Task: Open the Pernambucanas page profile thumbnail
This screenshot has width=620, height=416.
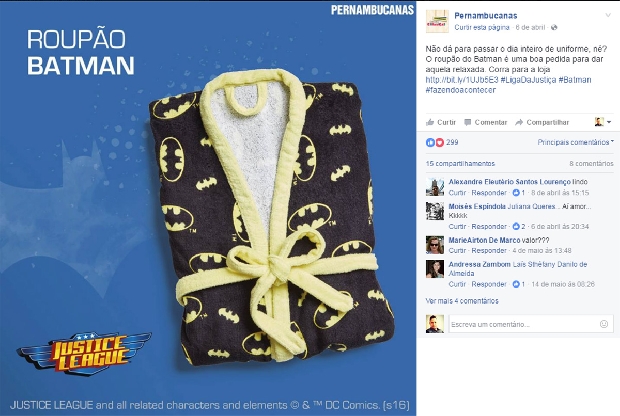Action: [x=437, y=21]
